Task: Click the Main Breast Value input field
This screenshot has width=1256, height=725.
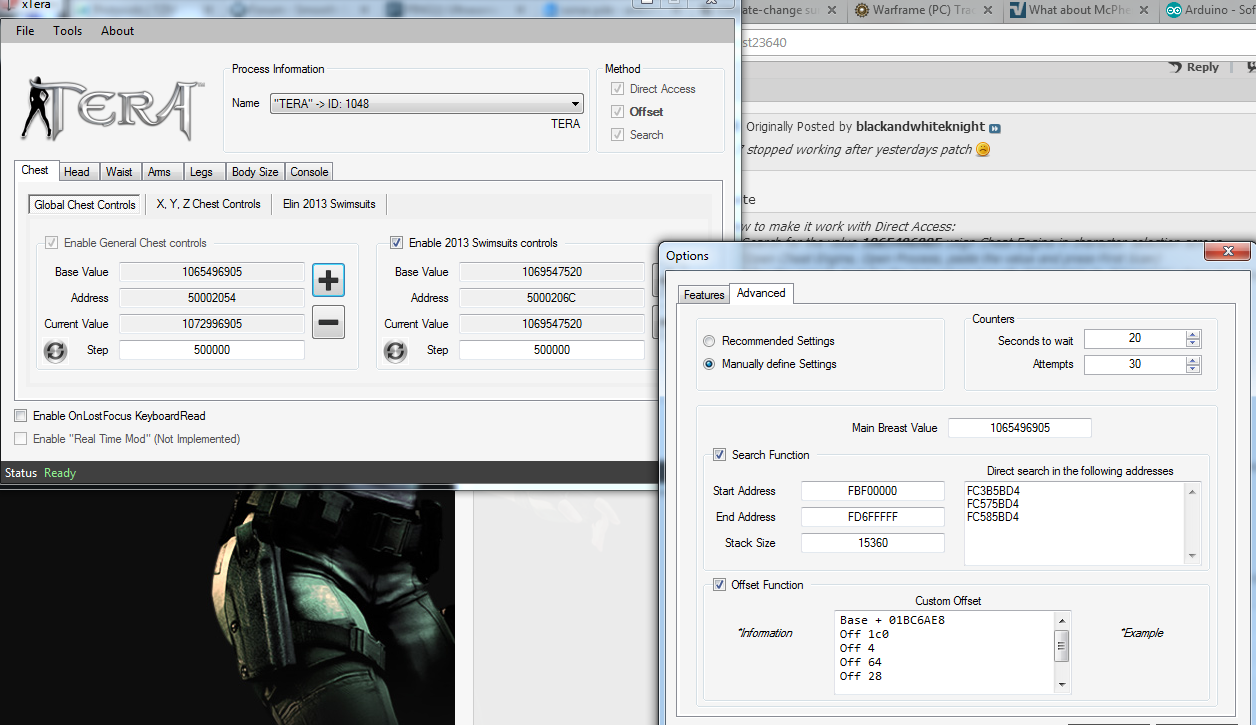Action: click(1019, 428)
